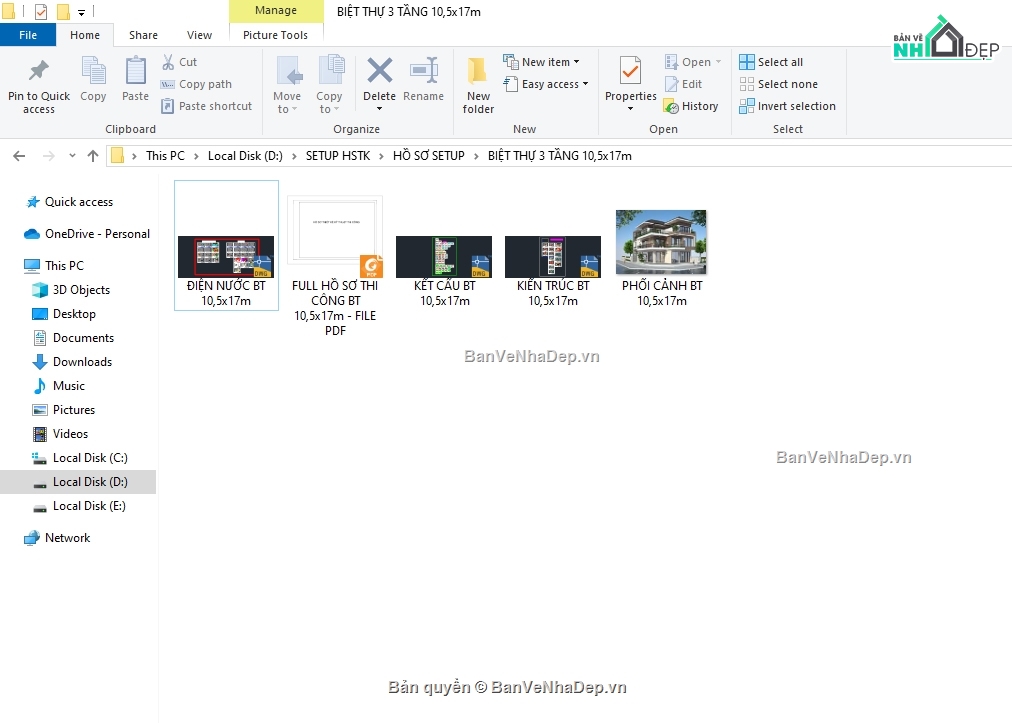Click the Rename icon in Organize group
Screen dimensions: 1012x723
coord(423,73)
